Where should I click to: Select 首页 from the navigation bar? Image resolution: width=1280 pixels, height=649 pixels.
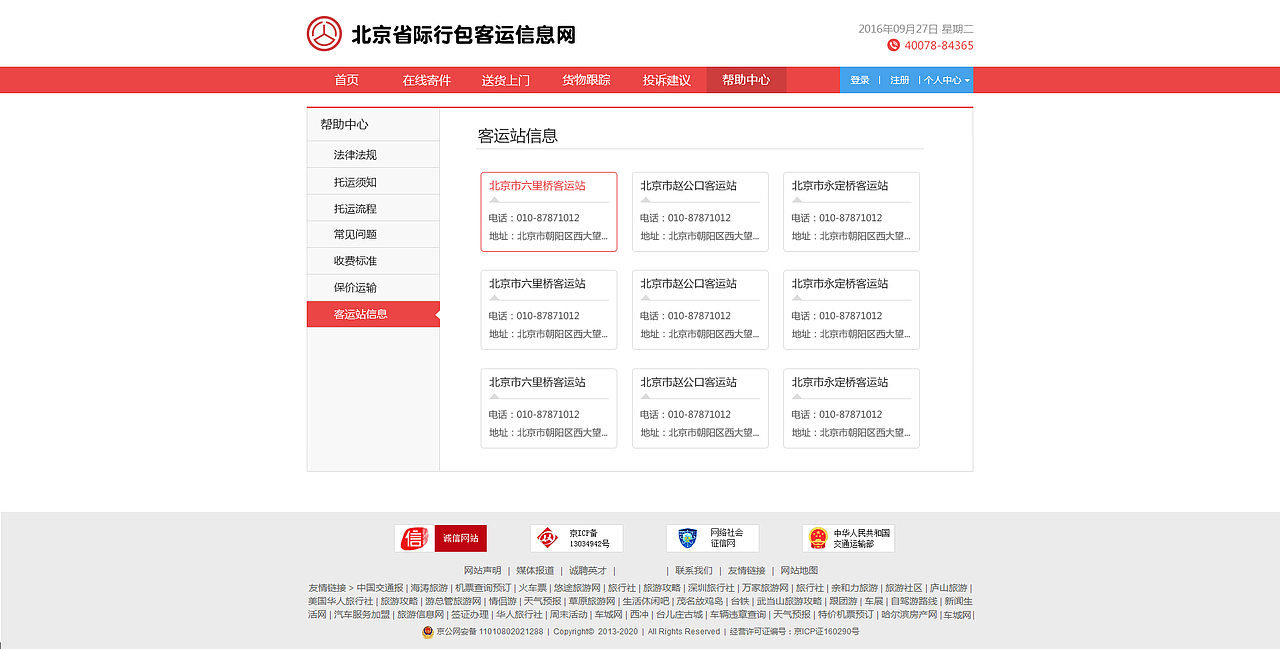345,79
